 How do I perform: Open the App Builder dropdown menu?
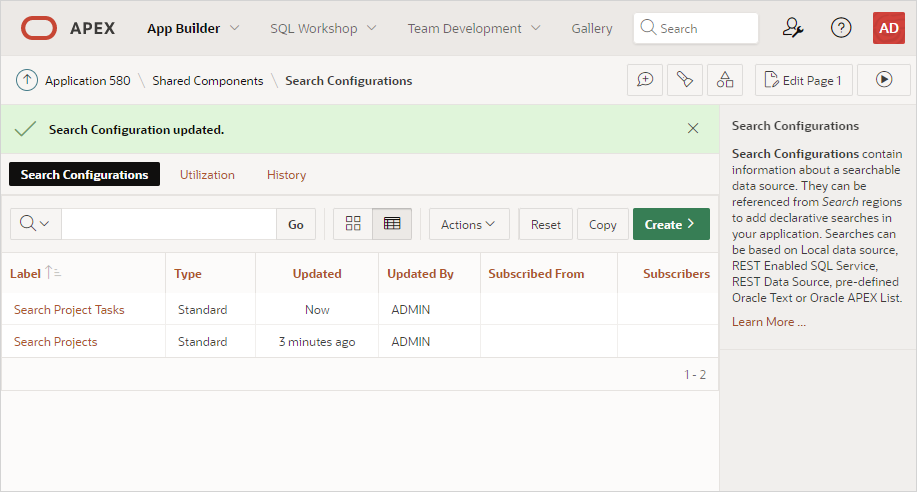[193, 28]
